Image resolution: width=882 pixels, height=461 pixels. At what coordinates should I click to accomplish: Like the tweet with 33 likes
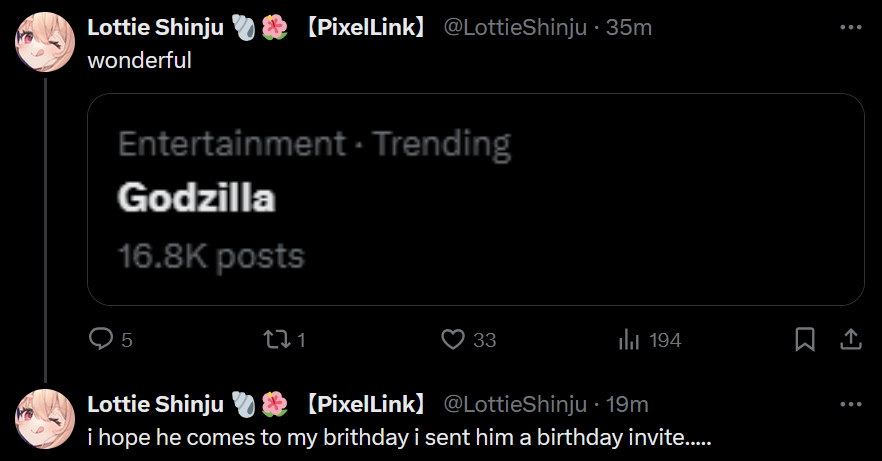pos(454,340)
